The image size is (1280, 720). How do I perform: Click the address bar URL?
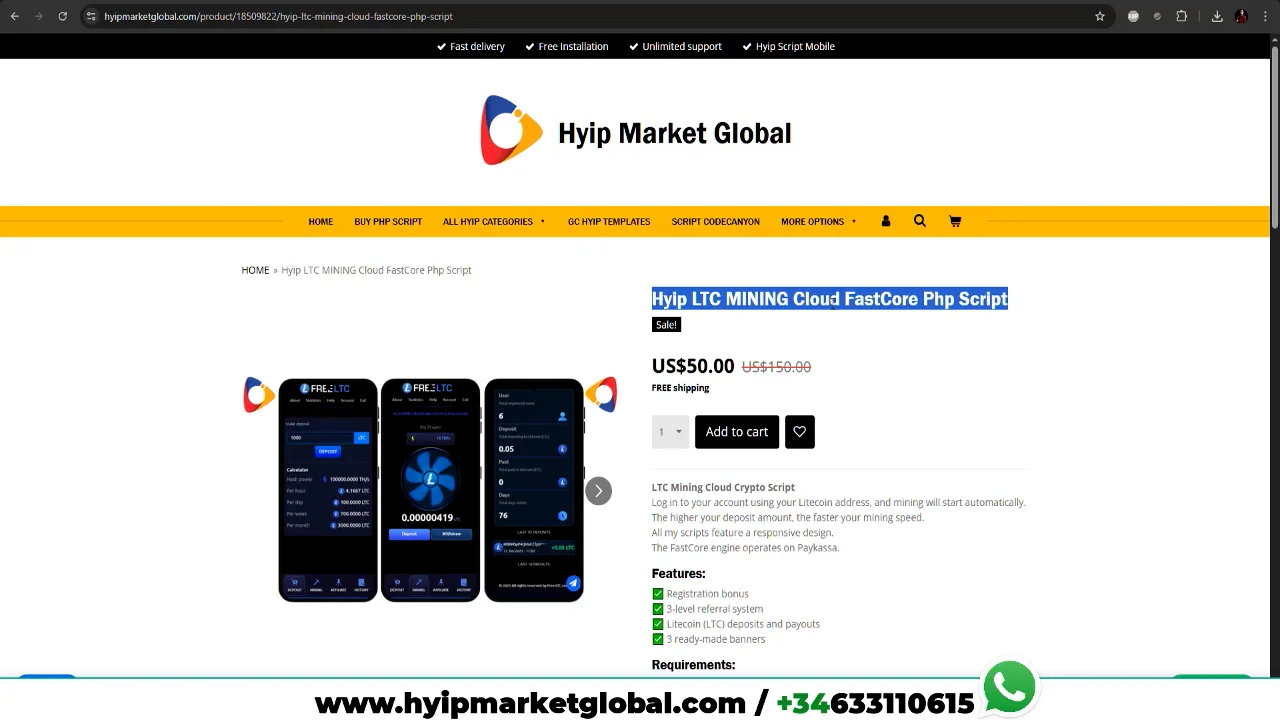tap(279, 16)
